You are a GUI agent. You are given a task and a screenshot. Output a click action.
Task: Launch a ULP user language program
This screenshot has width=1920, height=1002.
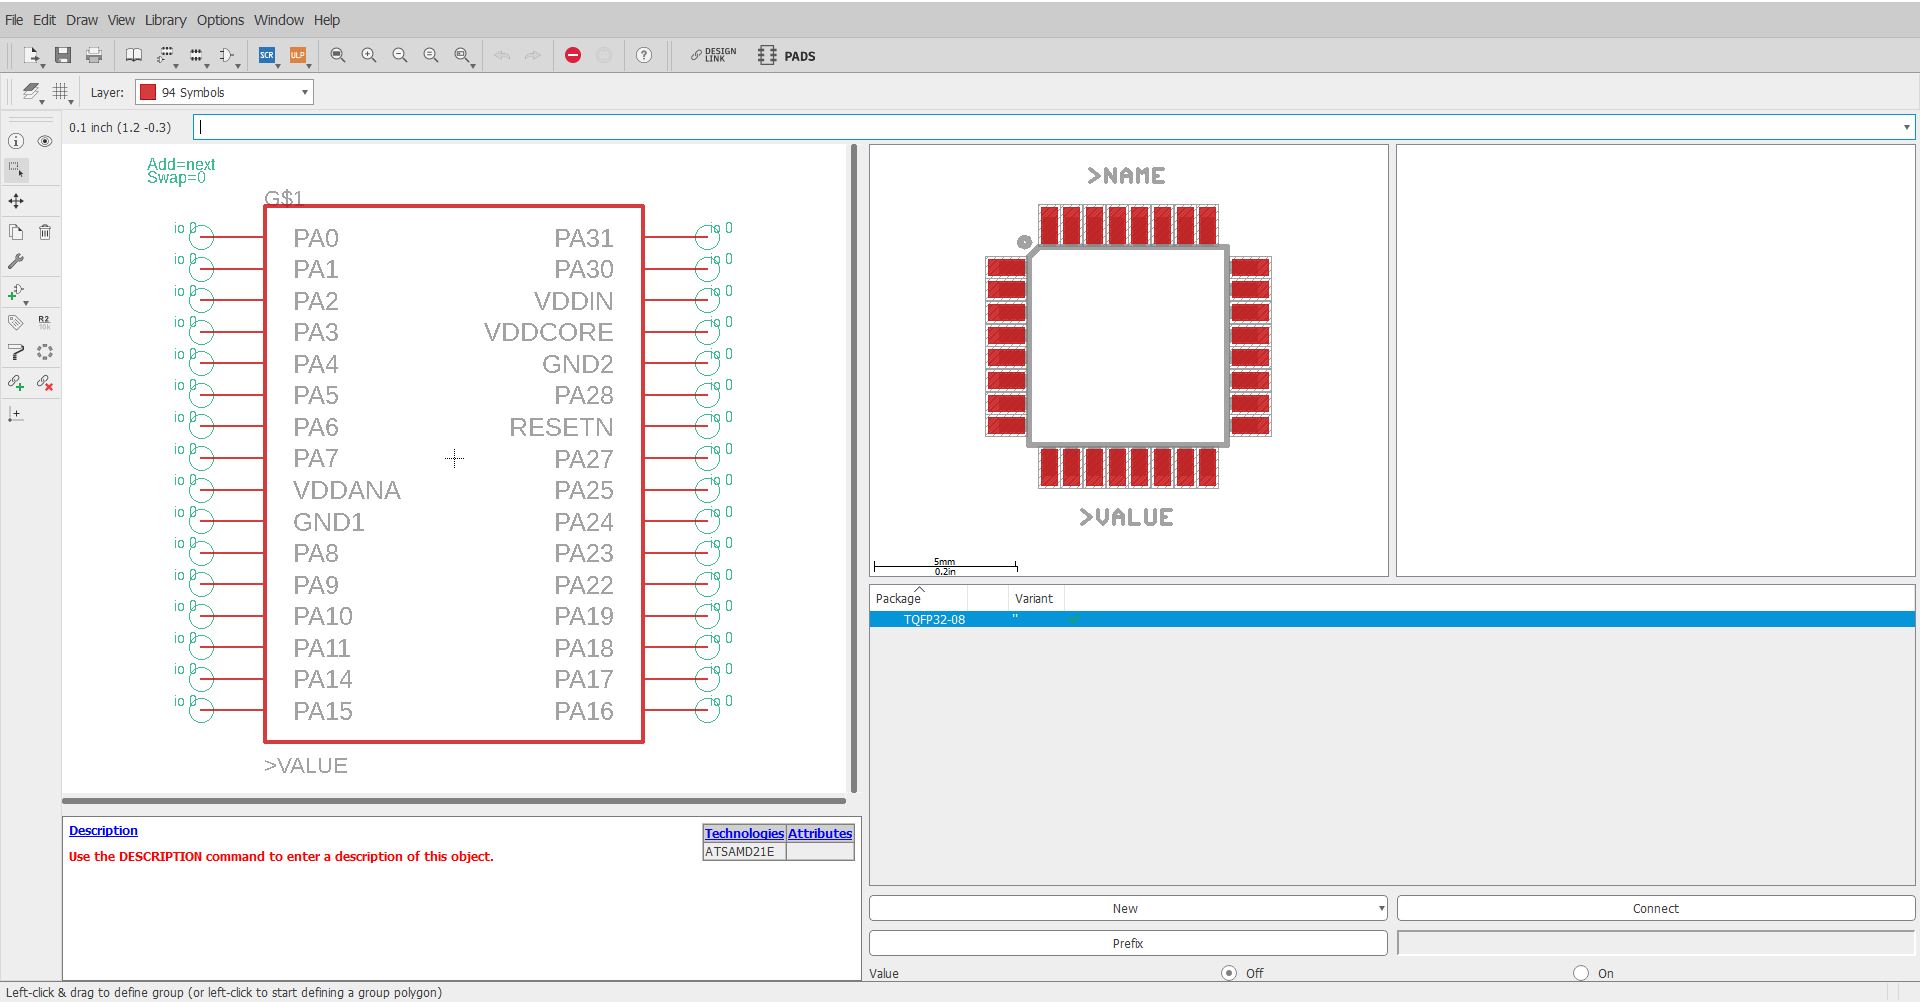click(x=297, y=56)
